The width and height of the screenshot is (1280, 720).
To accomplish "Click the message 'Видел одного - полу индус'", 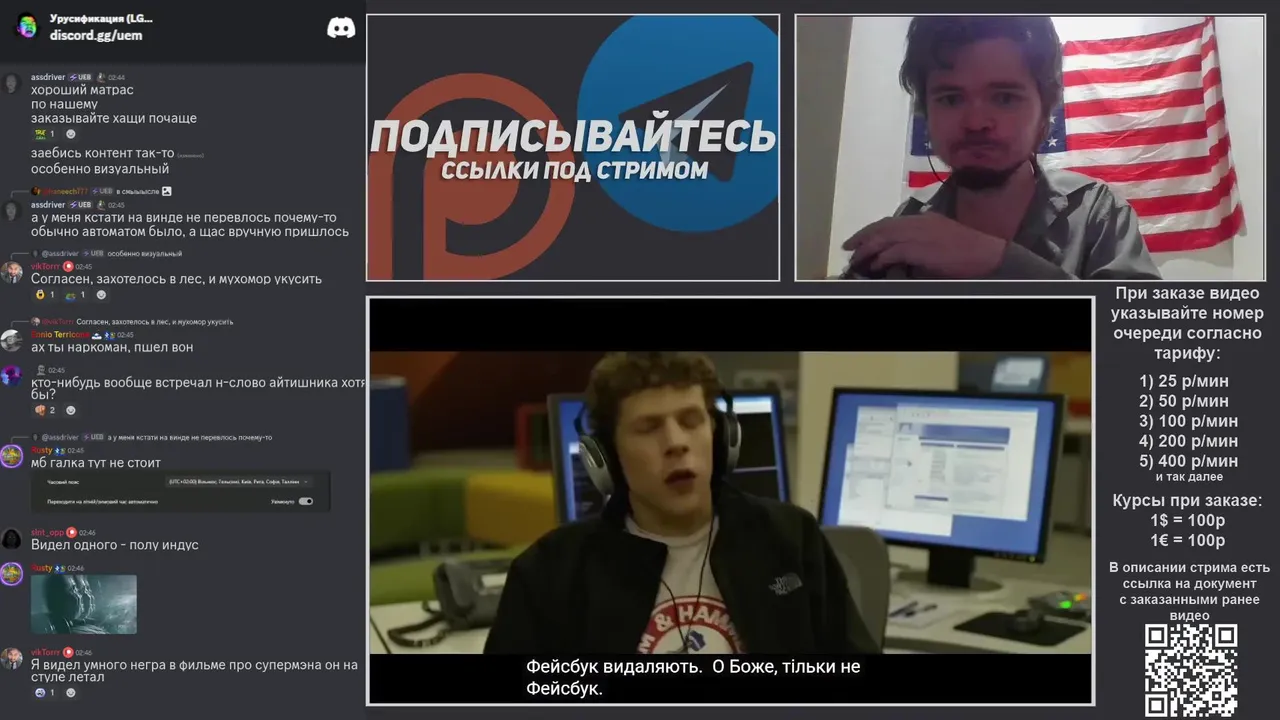I will (x=115, y=545).
